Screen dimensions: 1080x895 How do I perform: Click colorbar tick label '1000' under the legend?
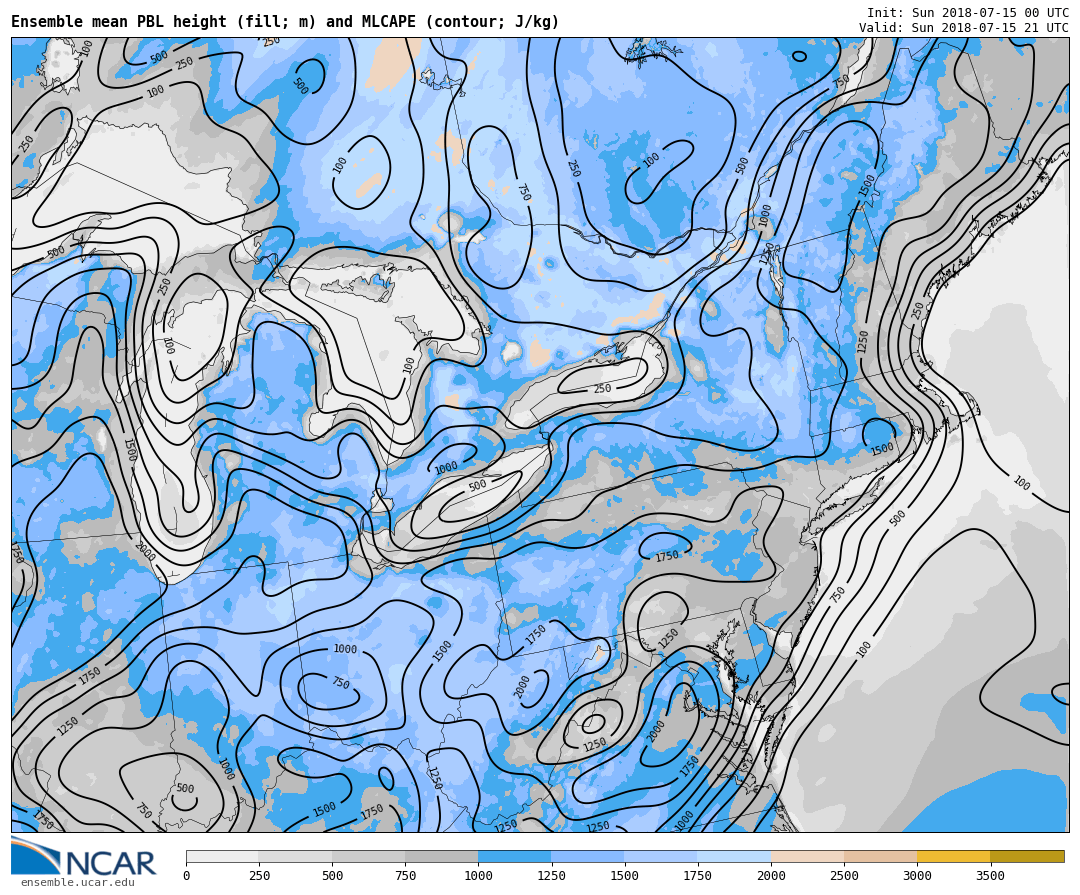478,876
